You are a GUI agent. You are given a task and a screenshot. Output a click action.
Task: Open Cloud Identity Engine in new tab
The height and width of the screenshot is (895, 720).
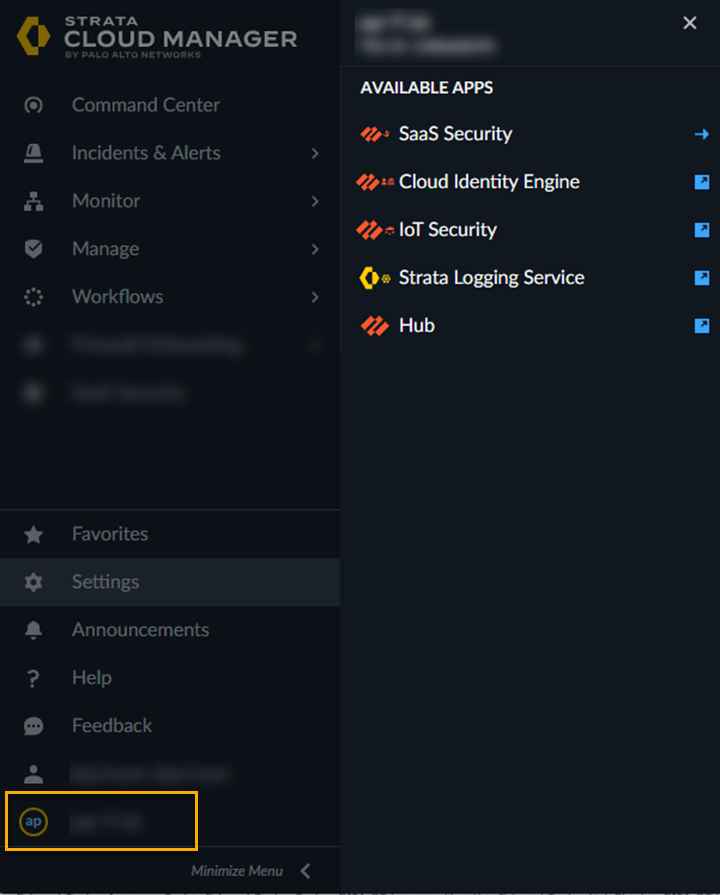[702, 182]
